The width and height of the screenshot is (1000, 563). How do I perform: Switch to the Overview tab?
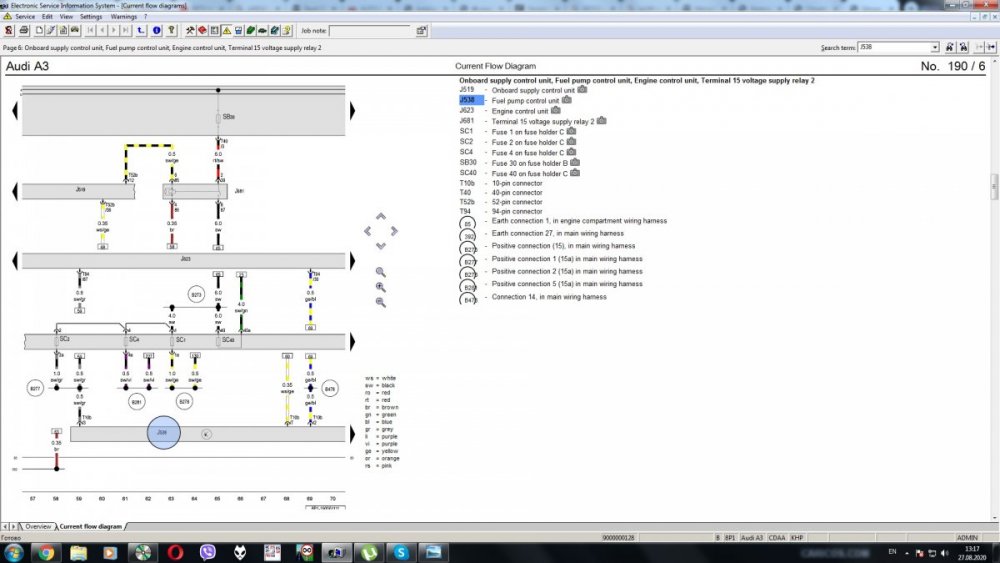click(x=38, y=527)
